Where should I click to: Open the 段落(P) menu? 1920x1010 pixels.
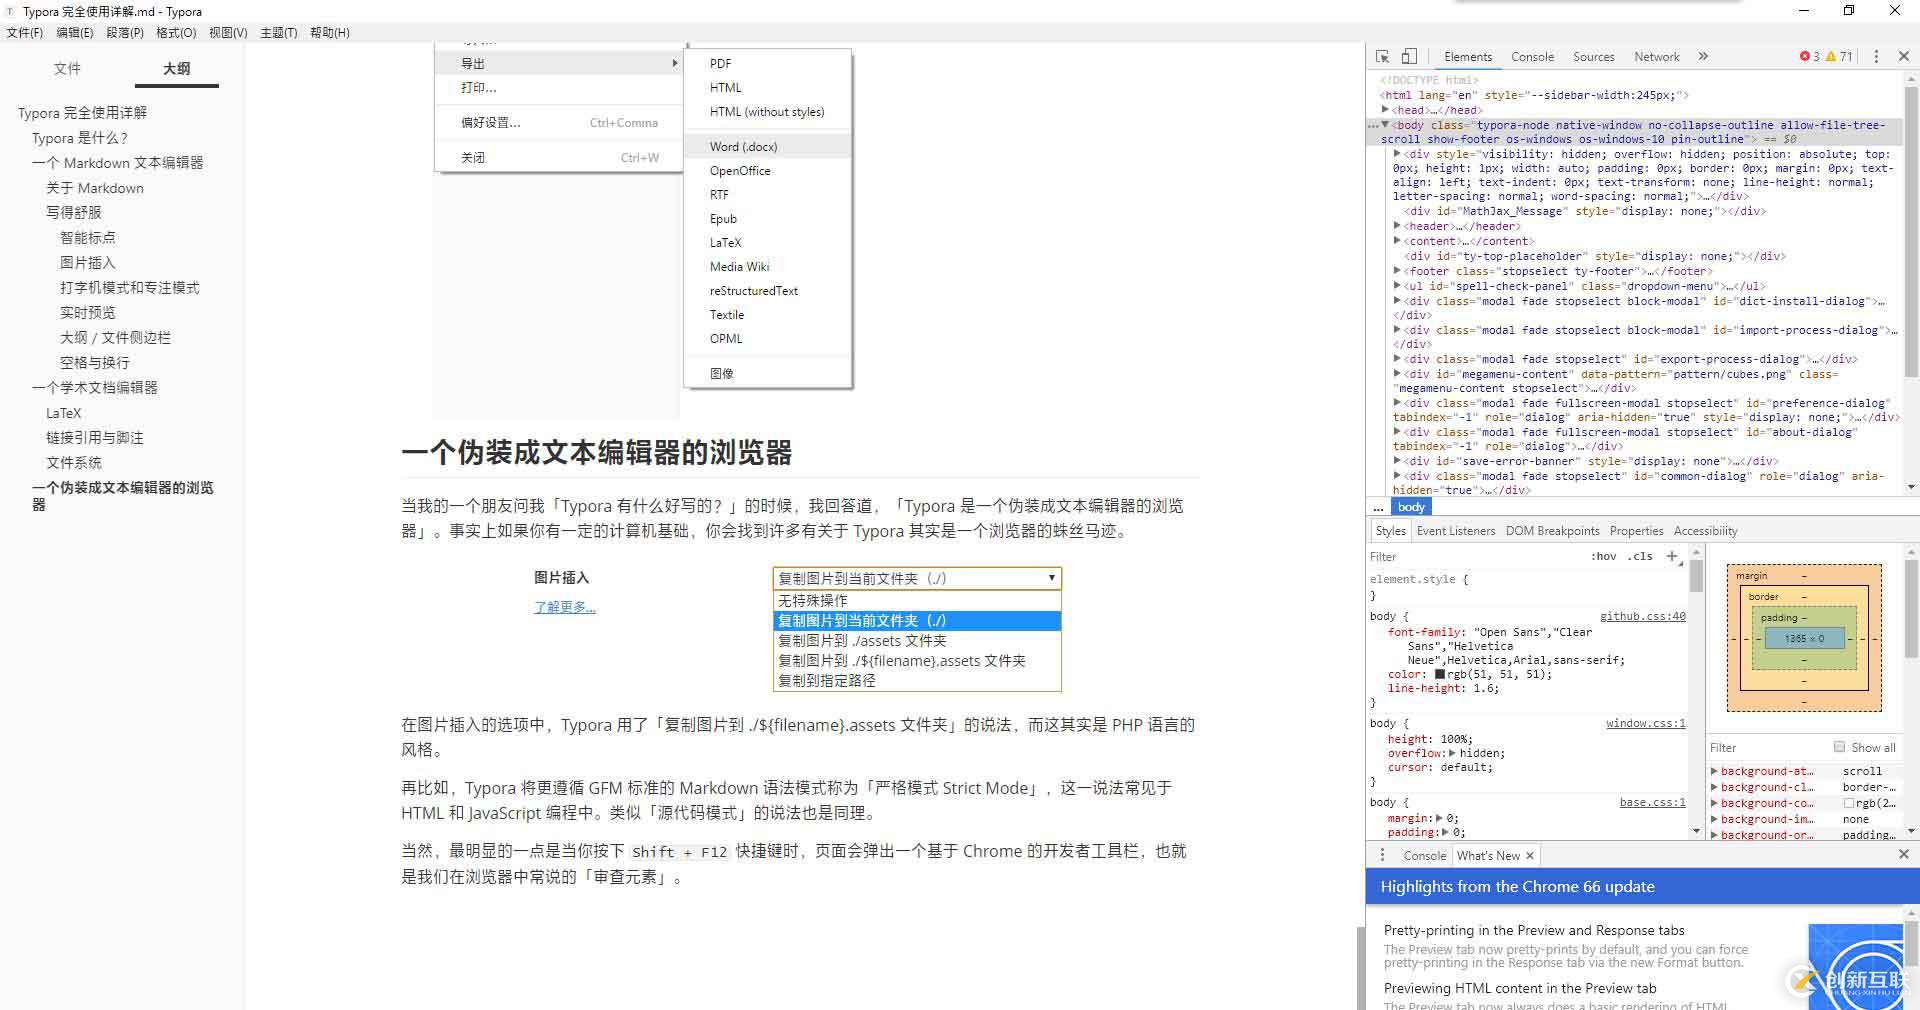125,33
